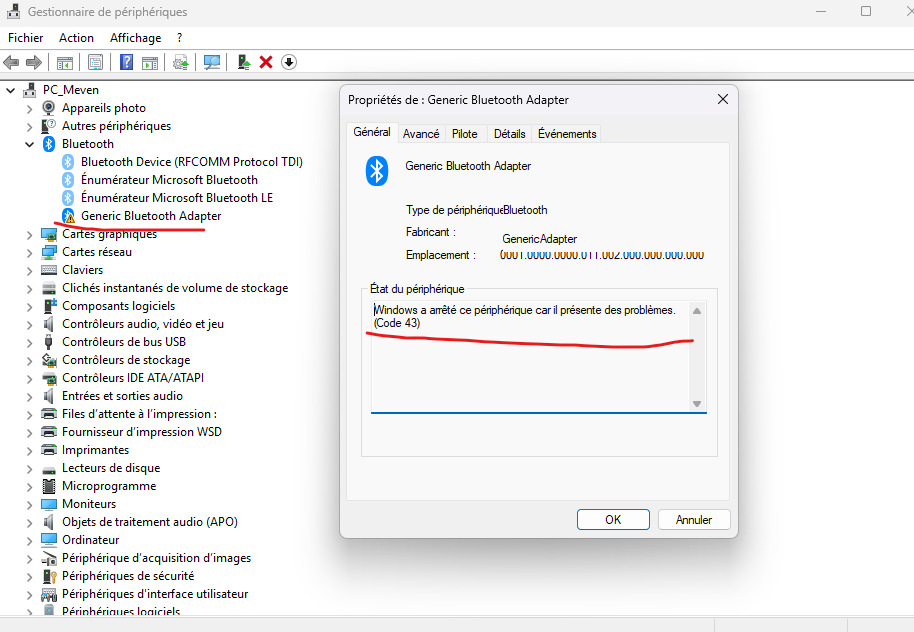Select Objets de traitement audio (APO)
Viewport: 914px width, 632px height.
click(150, 522)
